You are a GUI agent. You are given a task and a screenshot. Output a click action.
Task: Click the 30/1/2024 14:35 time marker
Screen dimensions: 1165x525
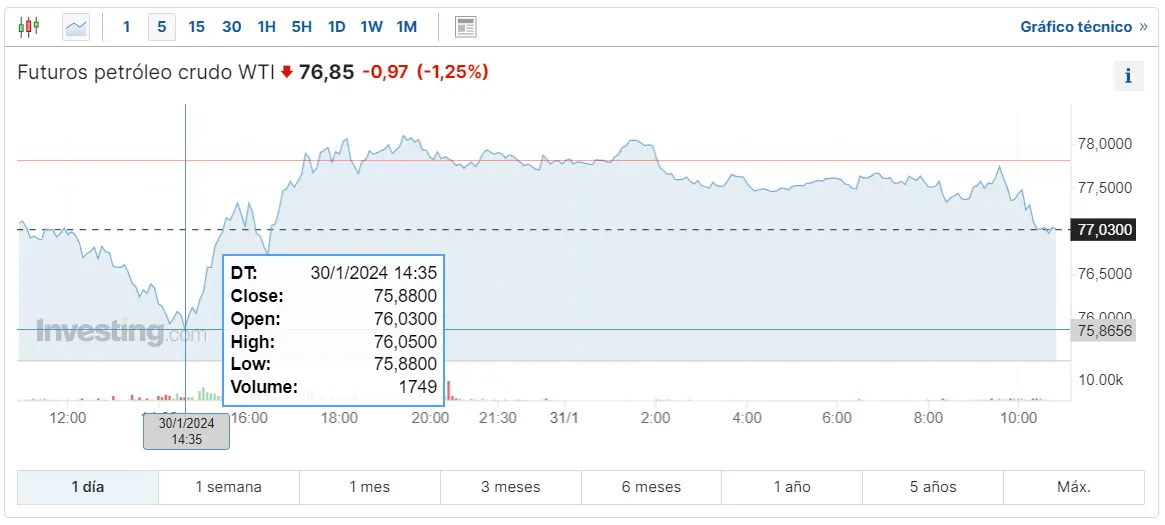click(187, 431)
